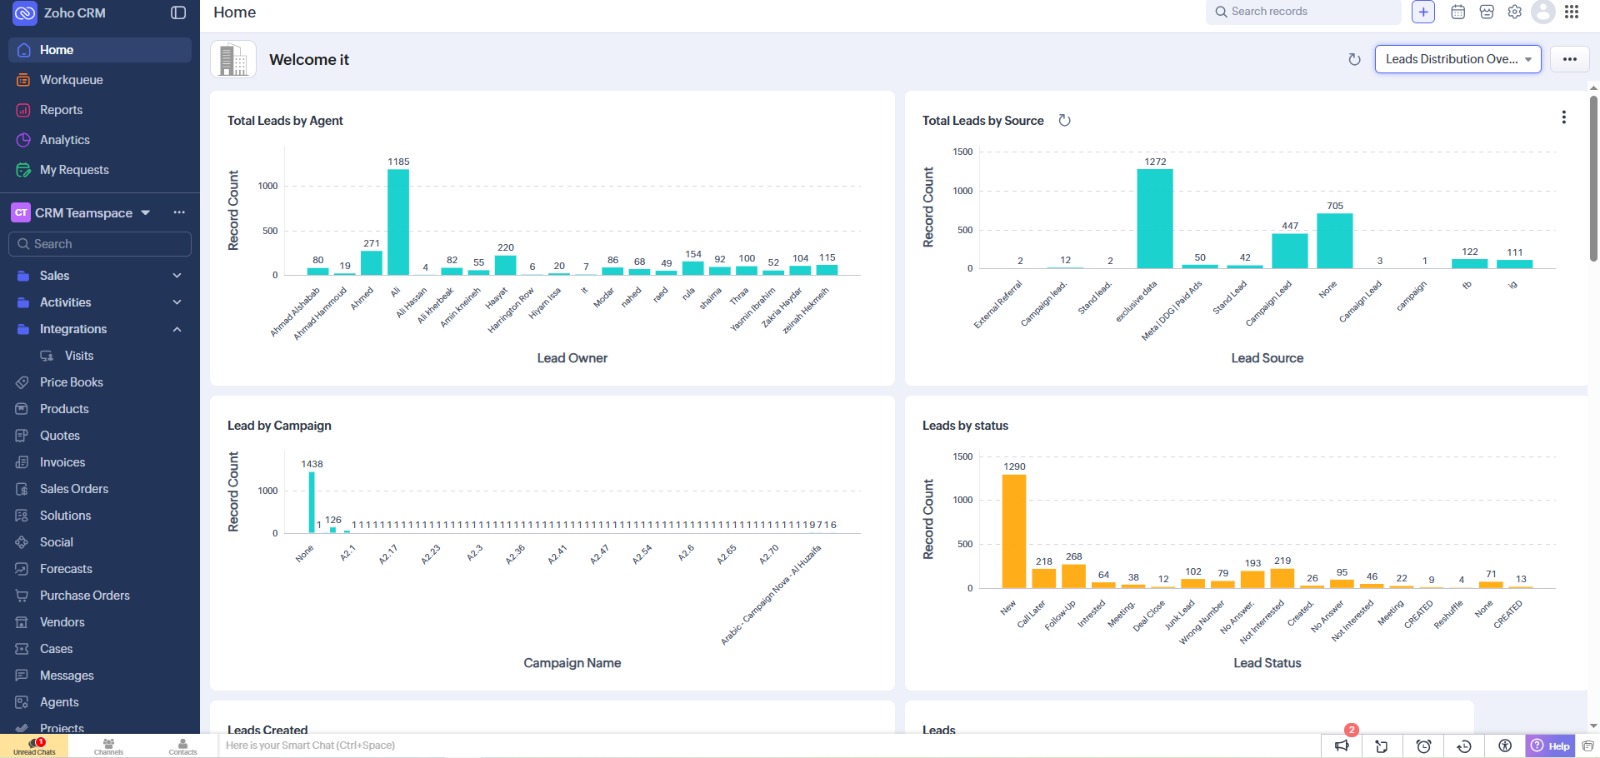
Task: Open Teamspace more options ellipsis
Action: (x=179, y=212)
